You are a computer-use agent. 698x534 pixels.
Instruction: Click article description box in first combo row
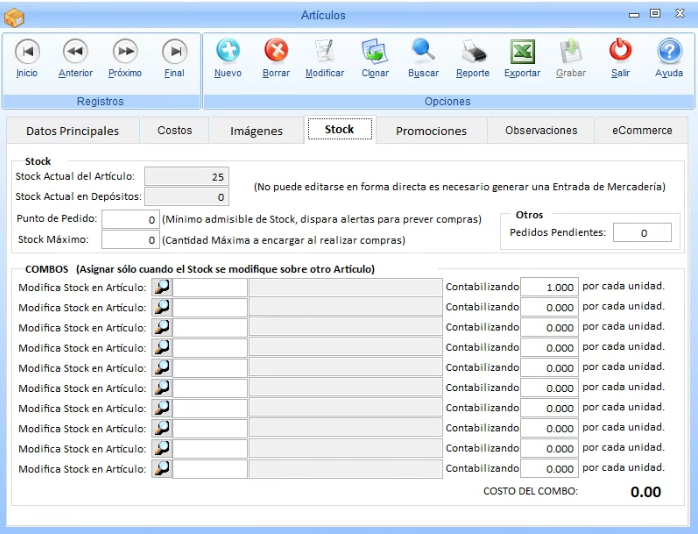(x=346, y=287)
